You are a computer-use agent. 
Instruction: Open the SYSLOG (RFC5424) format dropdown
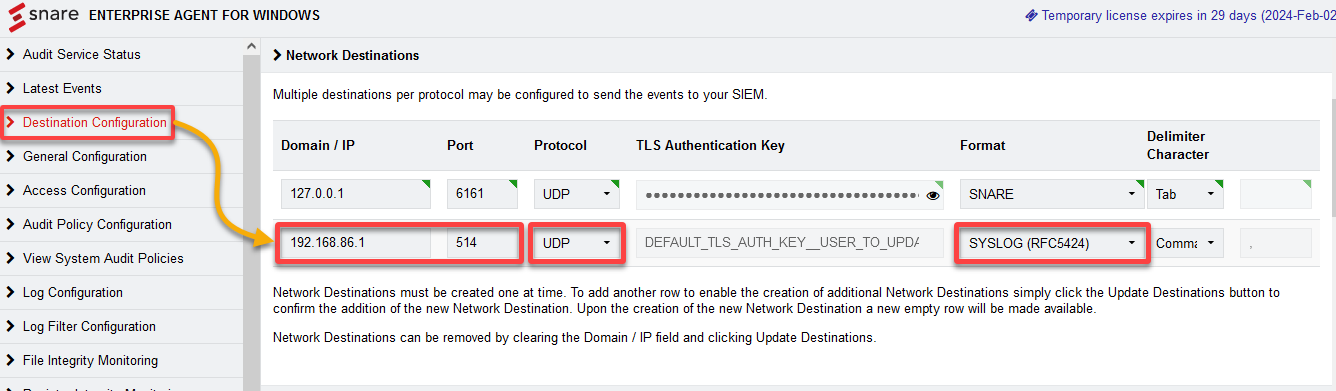point(1049,243)
